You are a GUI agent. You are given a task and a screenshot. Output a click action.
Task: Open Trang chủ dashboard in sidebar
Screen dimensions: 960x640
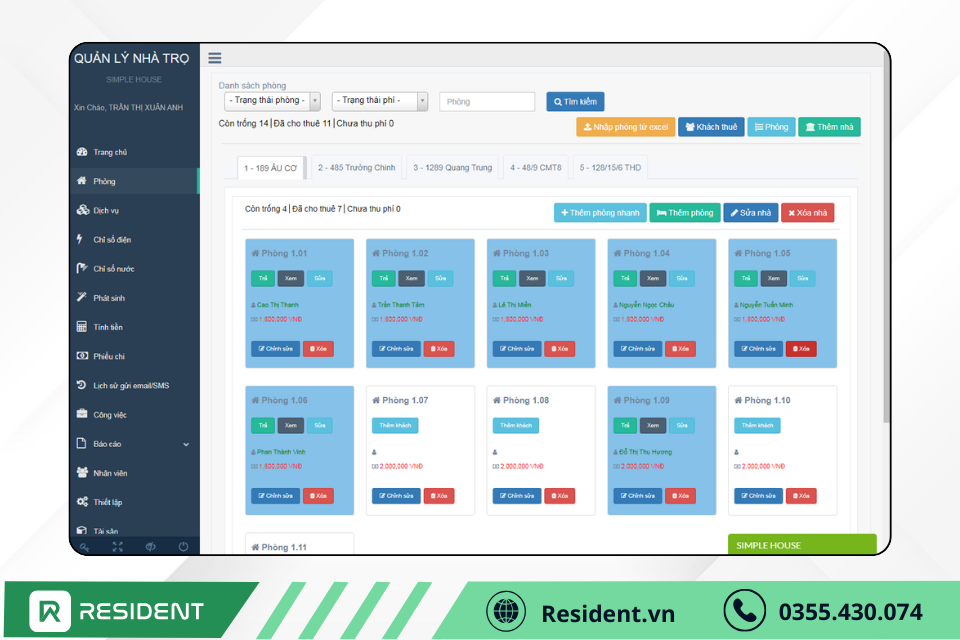tap(110, 152)
